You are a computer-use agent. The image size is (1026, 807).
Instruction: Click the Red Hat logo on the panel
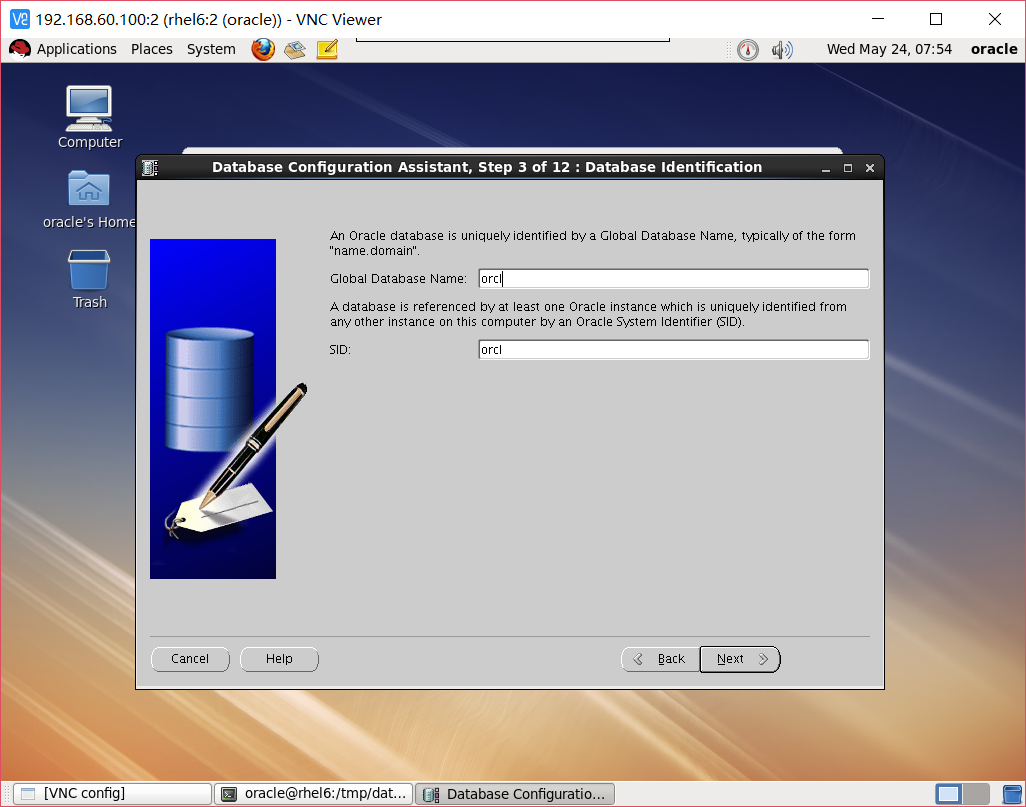coord(20,48)
